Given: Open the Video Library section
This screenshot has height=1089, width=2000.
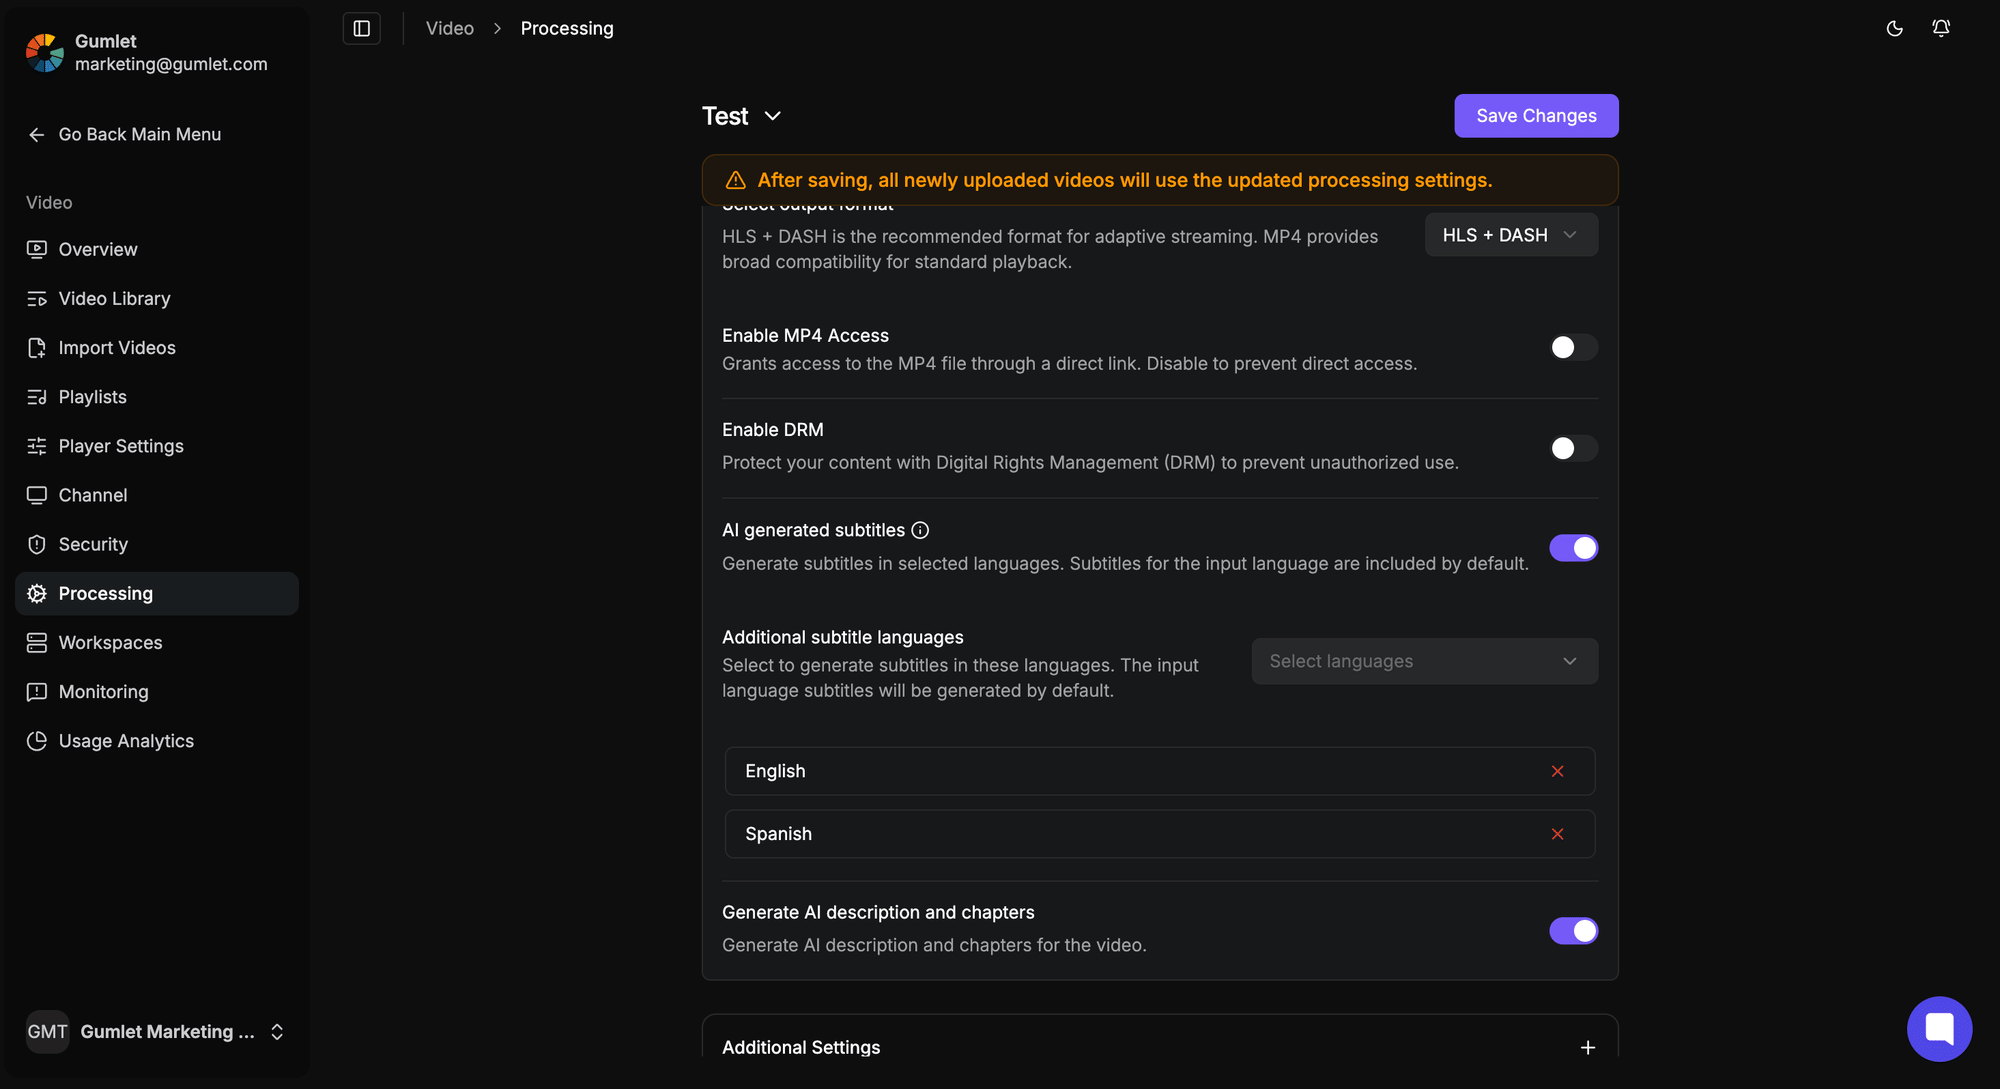Looking at the screenshot, I should pyautogui.click(x=113, y=298).
